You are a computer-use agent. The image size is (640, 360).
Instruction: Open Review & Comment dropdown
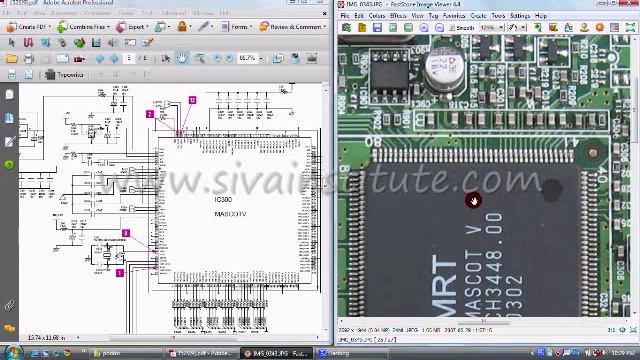(x=292, y=27)
